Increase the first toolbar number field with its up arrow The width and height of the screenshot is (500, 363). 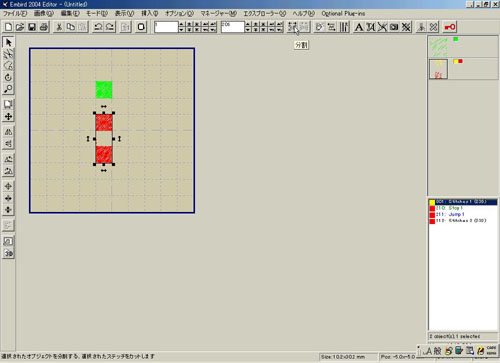click(x=181, y=24)
